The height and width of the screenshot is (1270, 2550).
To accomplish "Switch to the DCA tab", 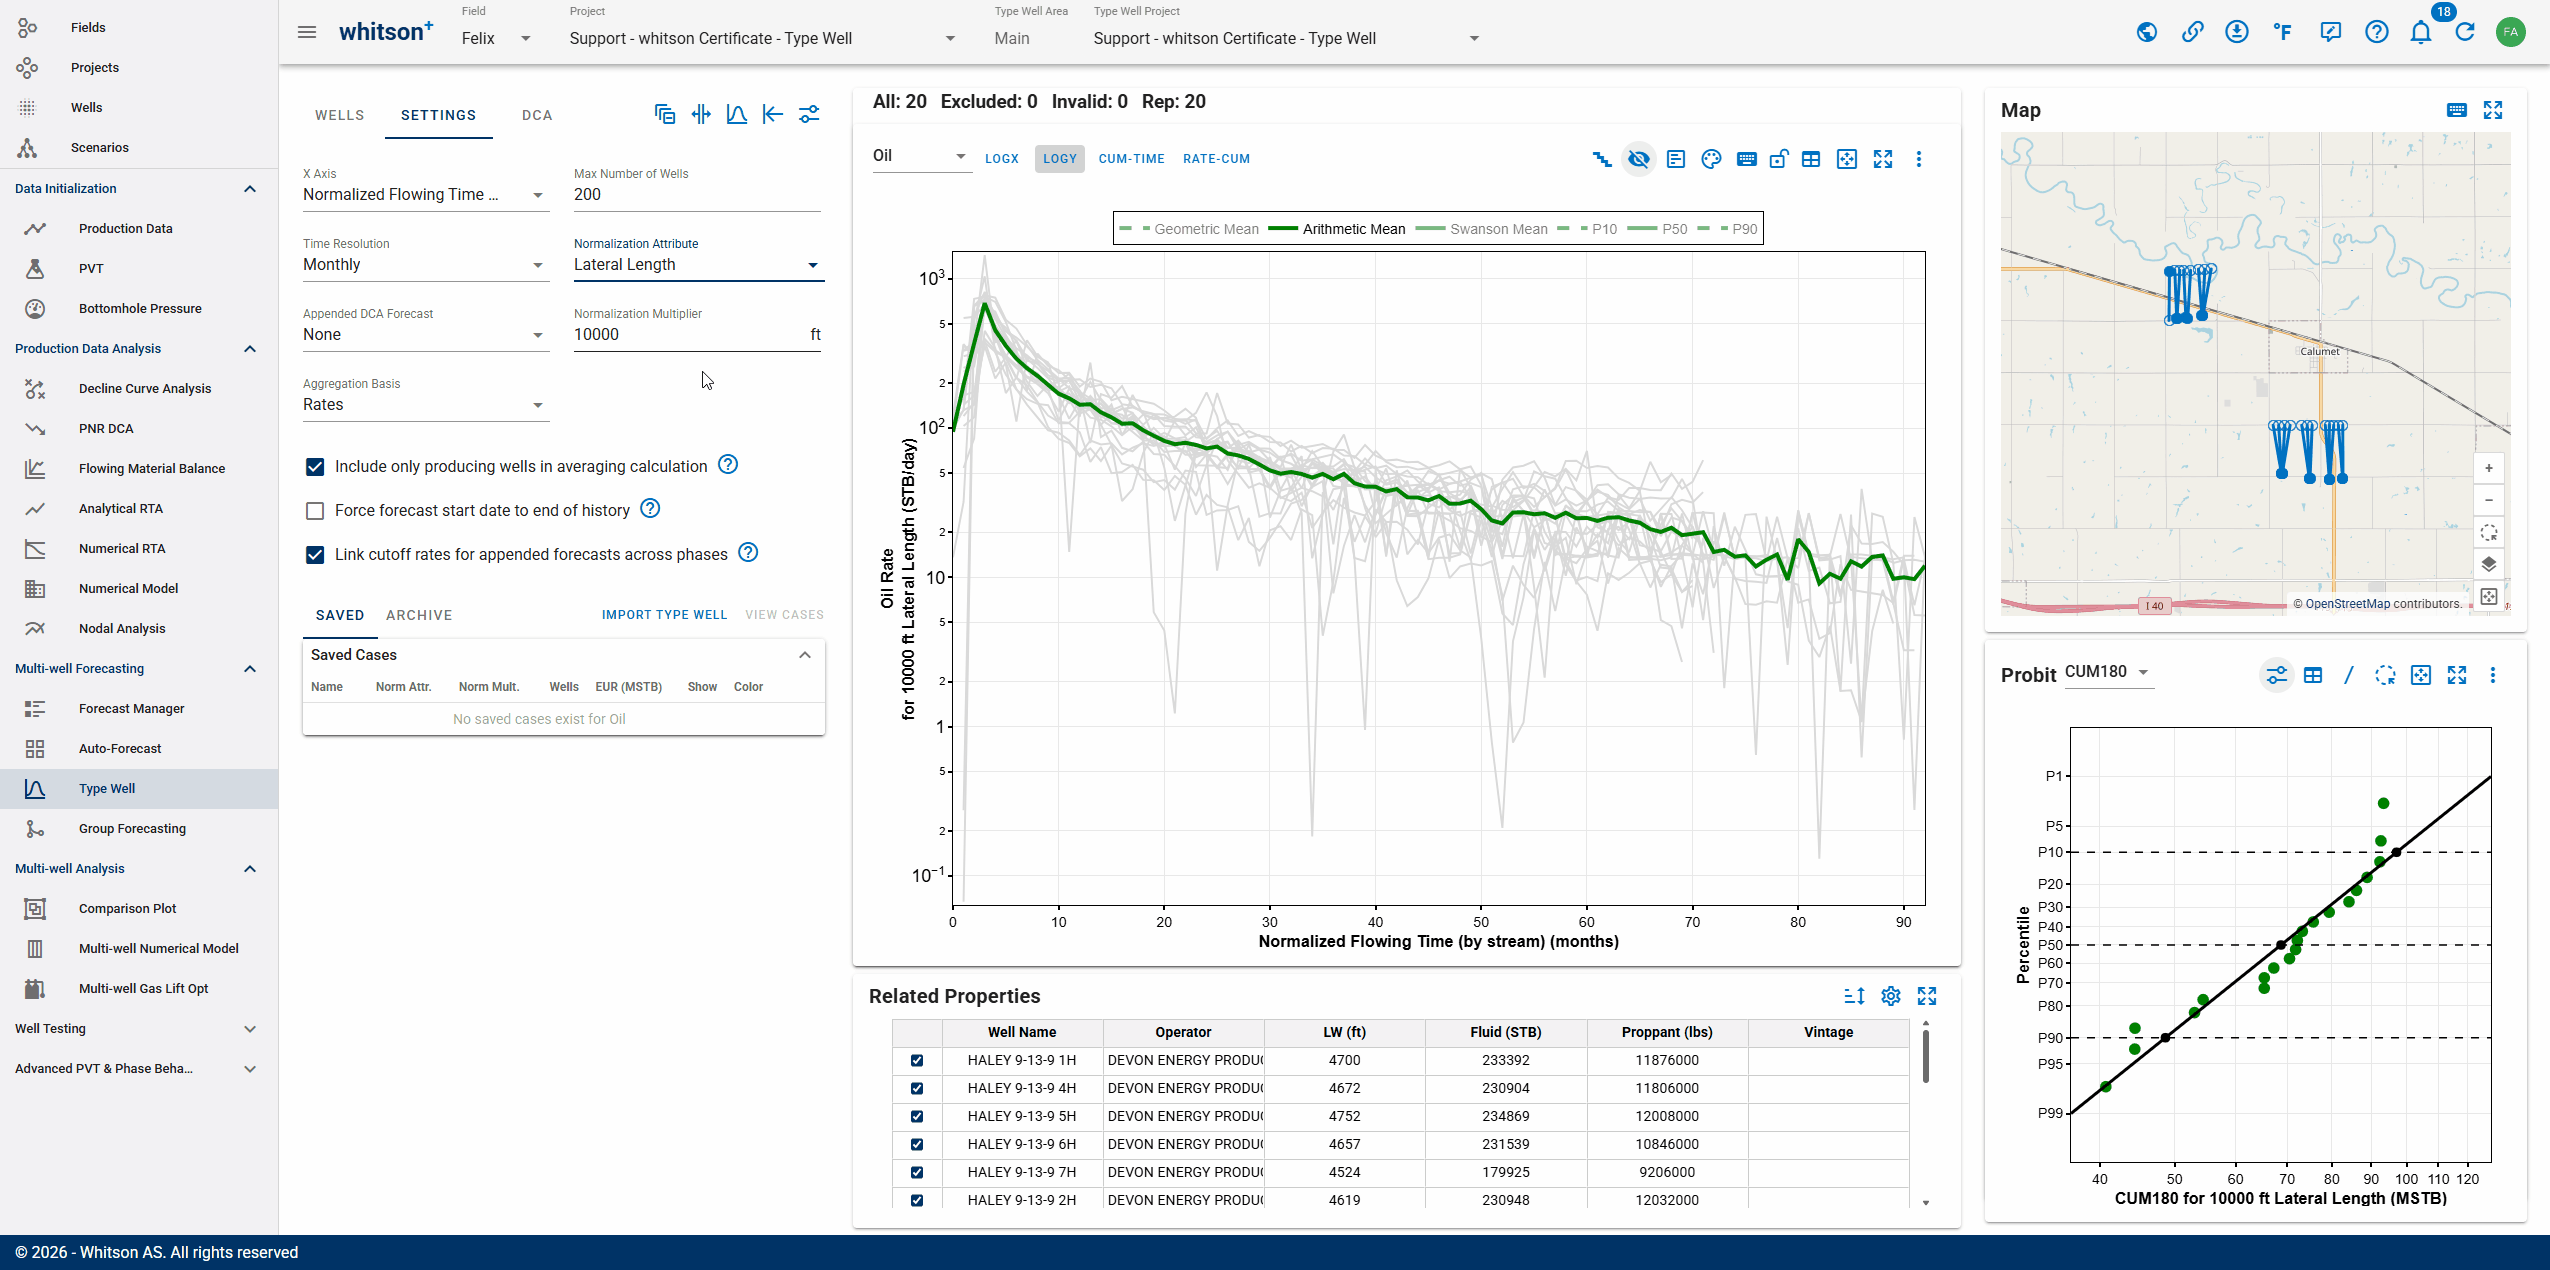I will (537, 115).
